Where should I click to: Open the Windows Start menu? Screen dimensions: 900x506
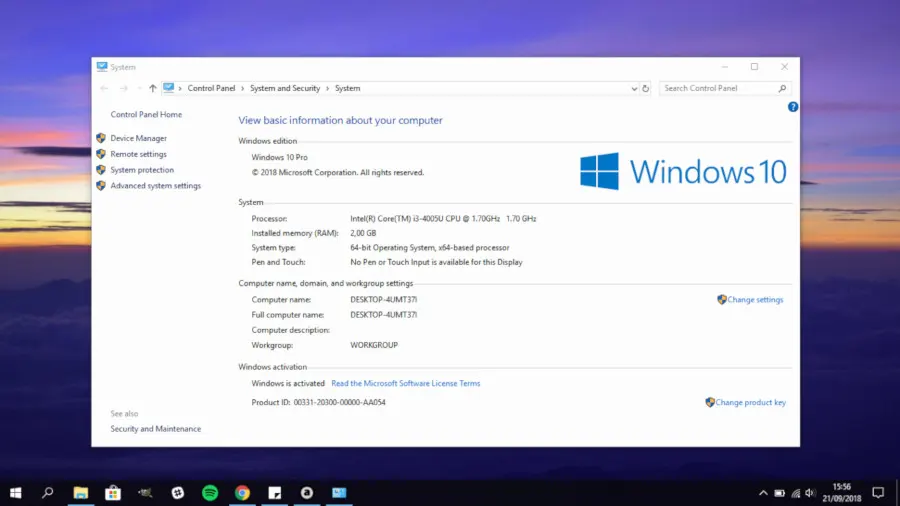point(15,493)
